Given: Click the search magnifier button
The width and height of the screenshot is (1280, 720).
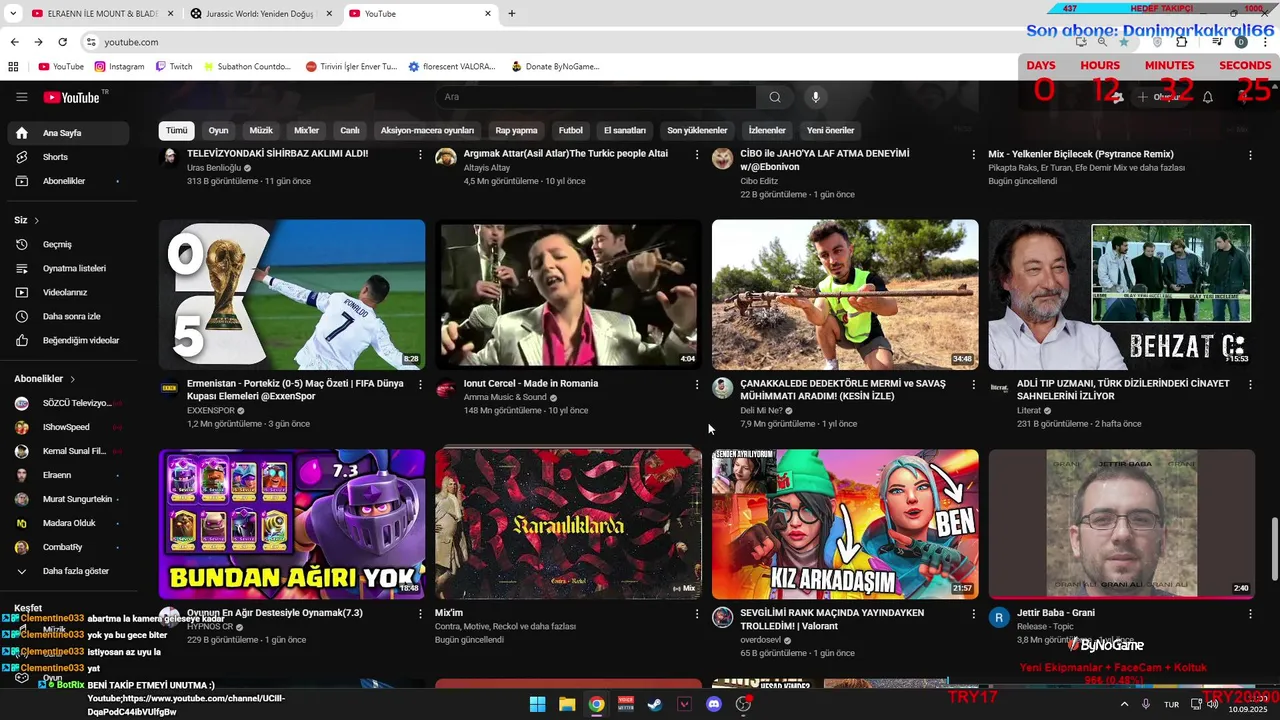Looking at the screenshot, I should tap(775, 97).
